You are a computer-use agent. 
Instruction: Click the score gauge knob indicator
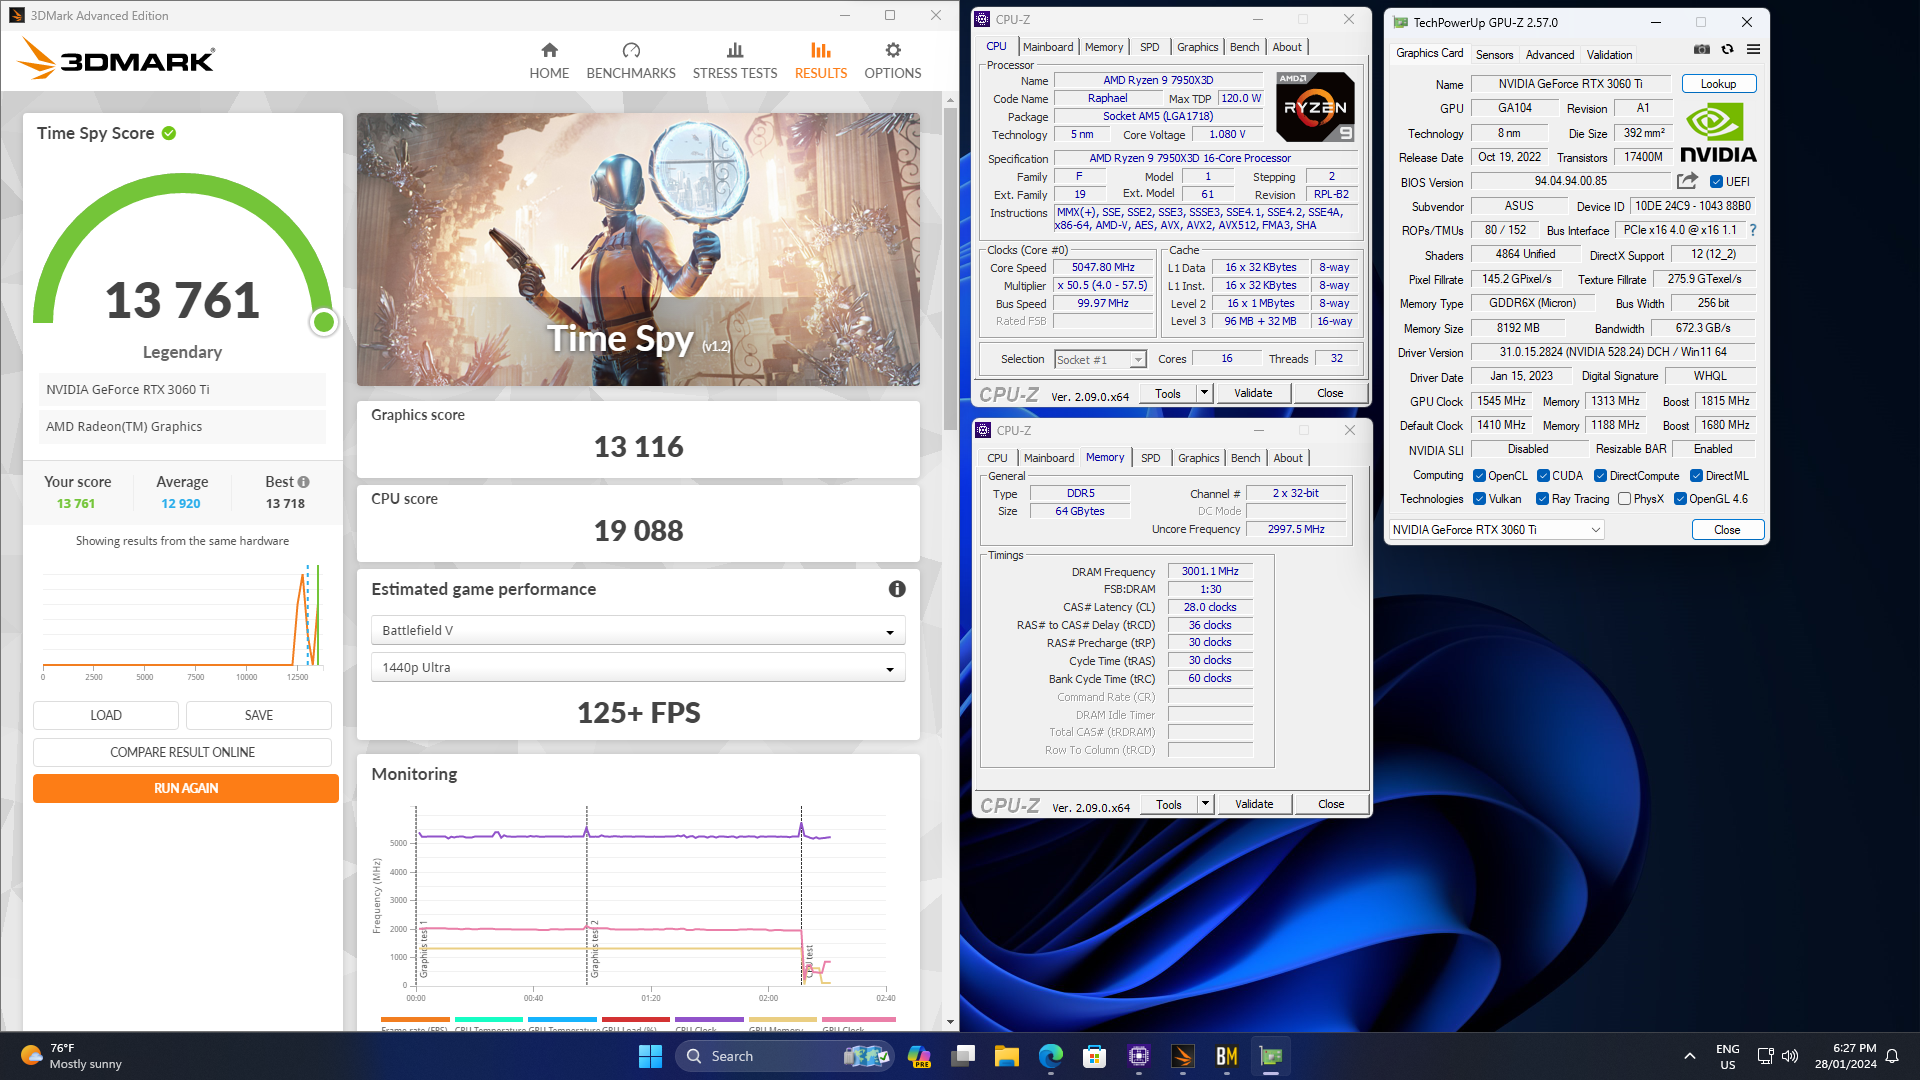pos(323,322)
